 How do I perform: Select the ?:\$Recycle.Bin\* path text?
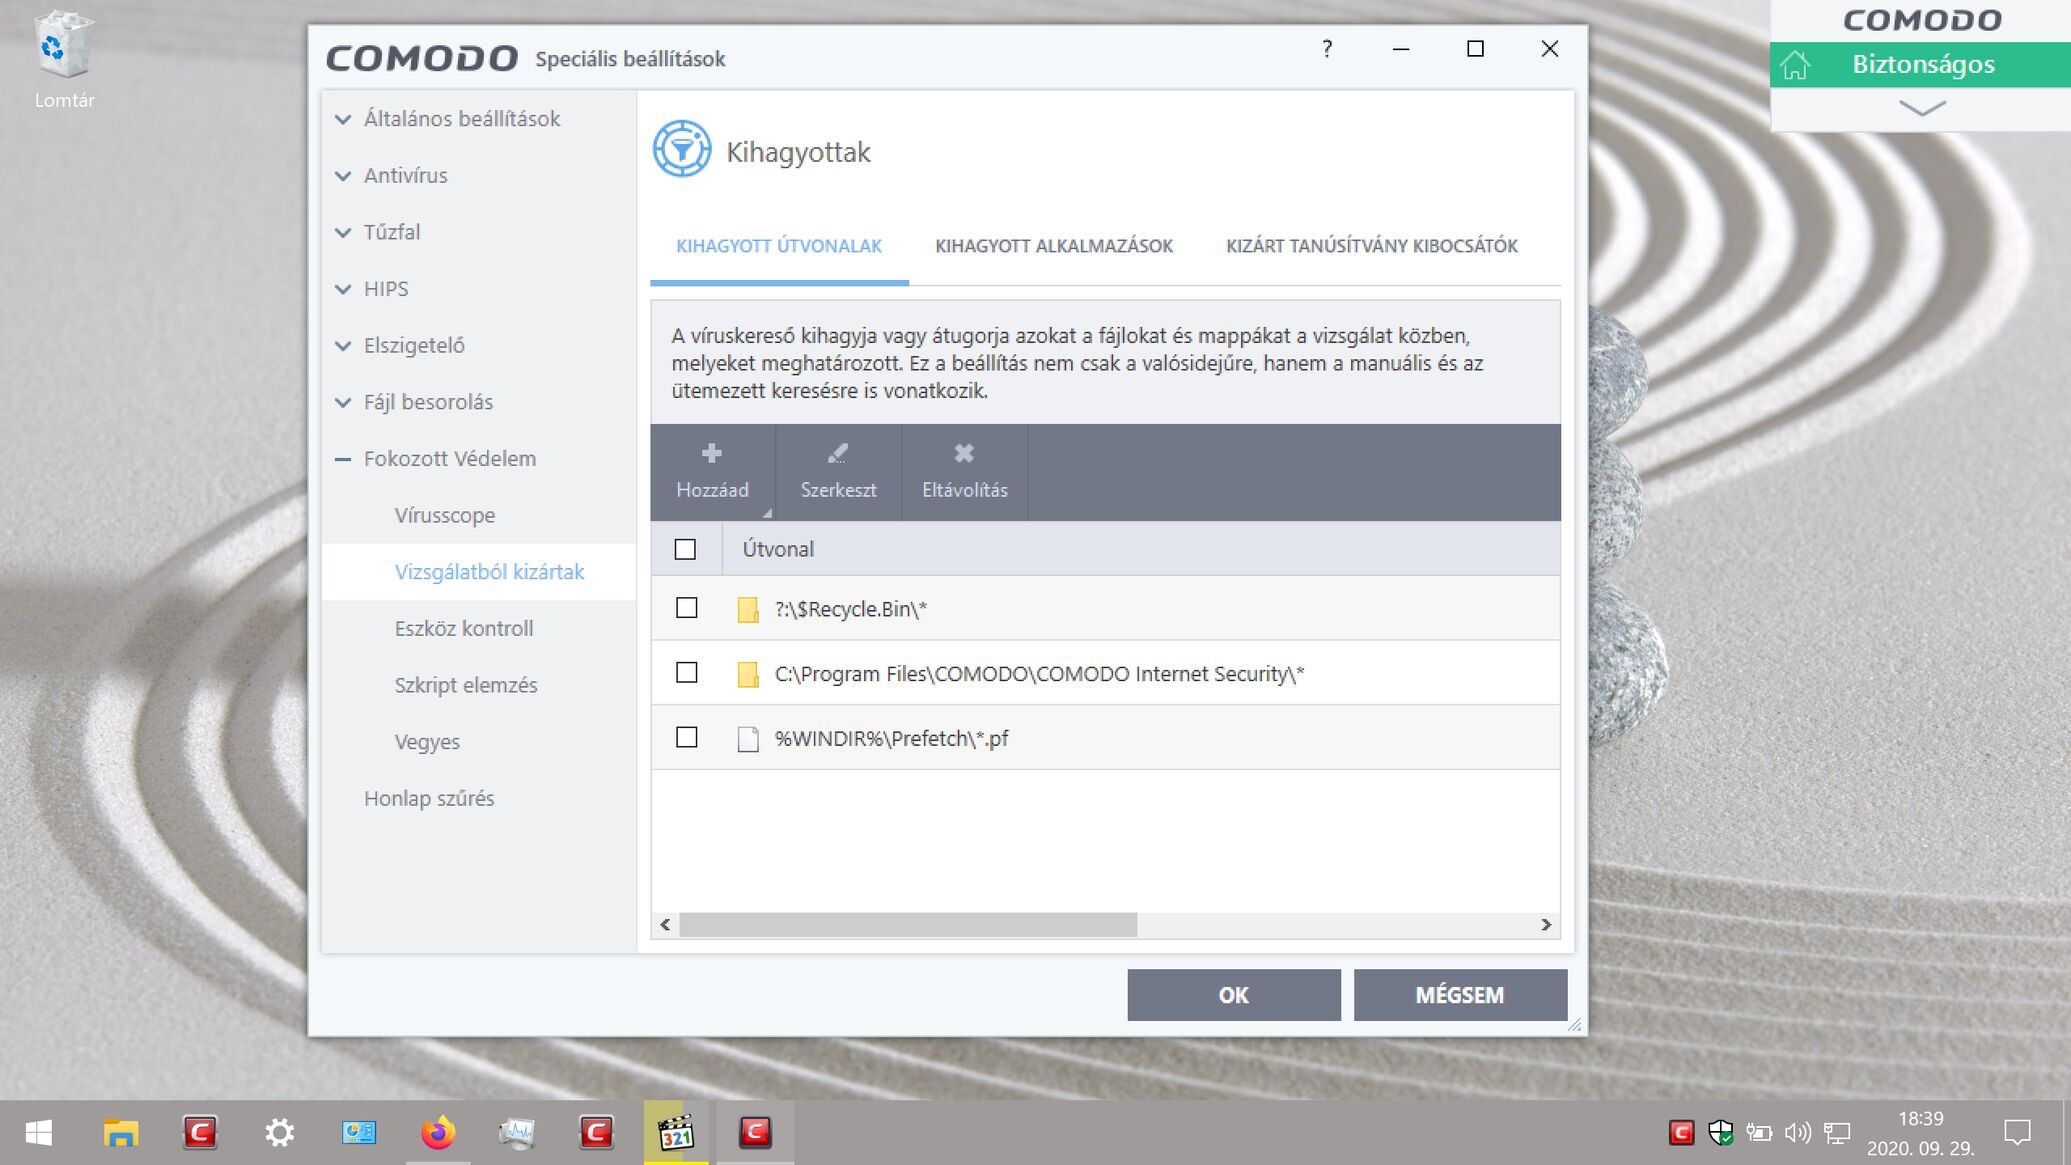pos(850,609)
